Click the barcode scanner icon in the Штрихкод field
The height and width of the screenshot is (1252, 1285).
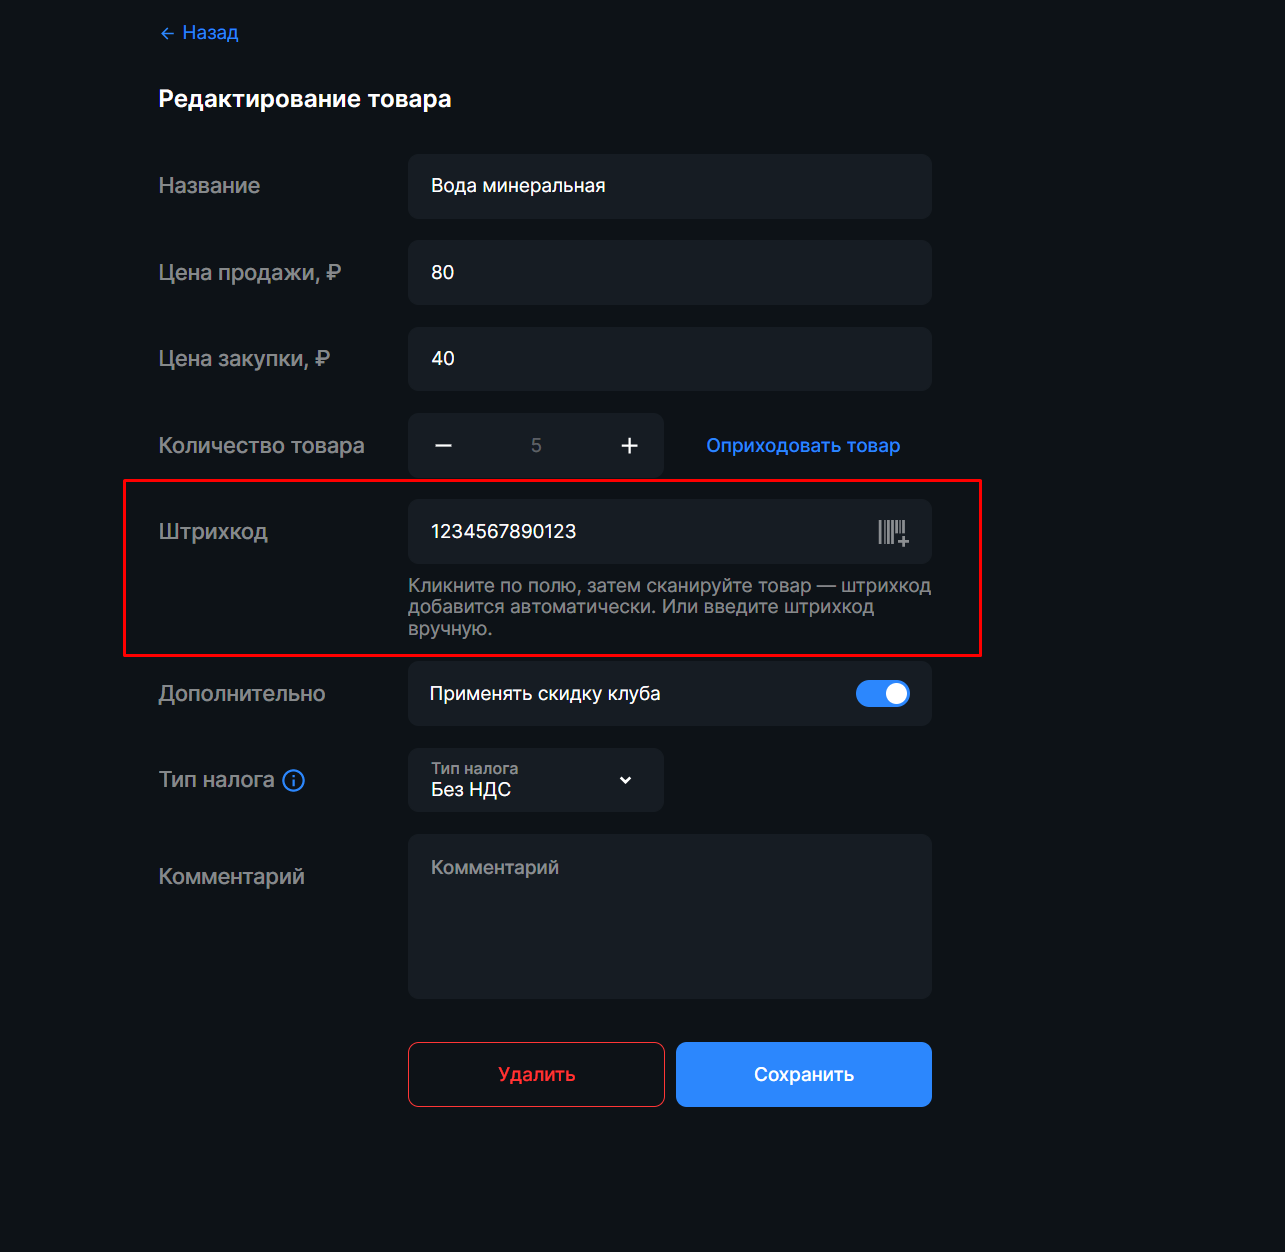[x=893, y=531]
